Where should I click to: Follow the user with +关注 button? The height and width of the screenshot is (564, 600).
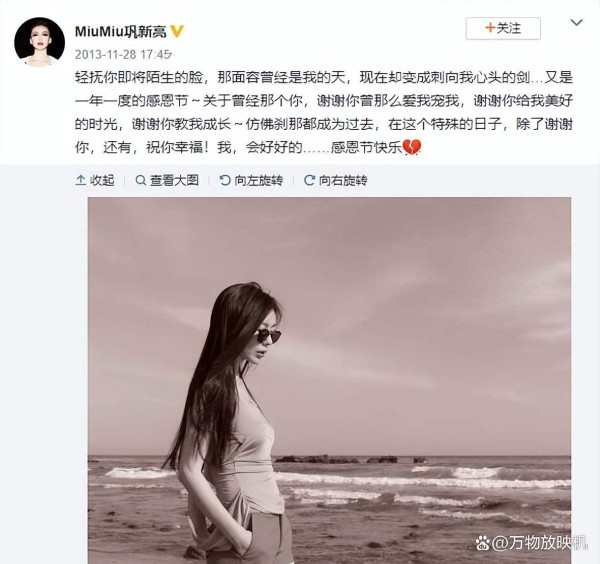503,28
